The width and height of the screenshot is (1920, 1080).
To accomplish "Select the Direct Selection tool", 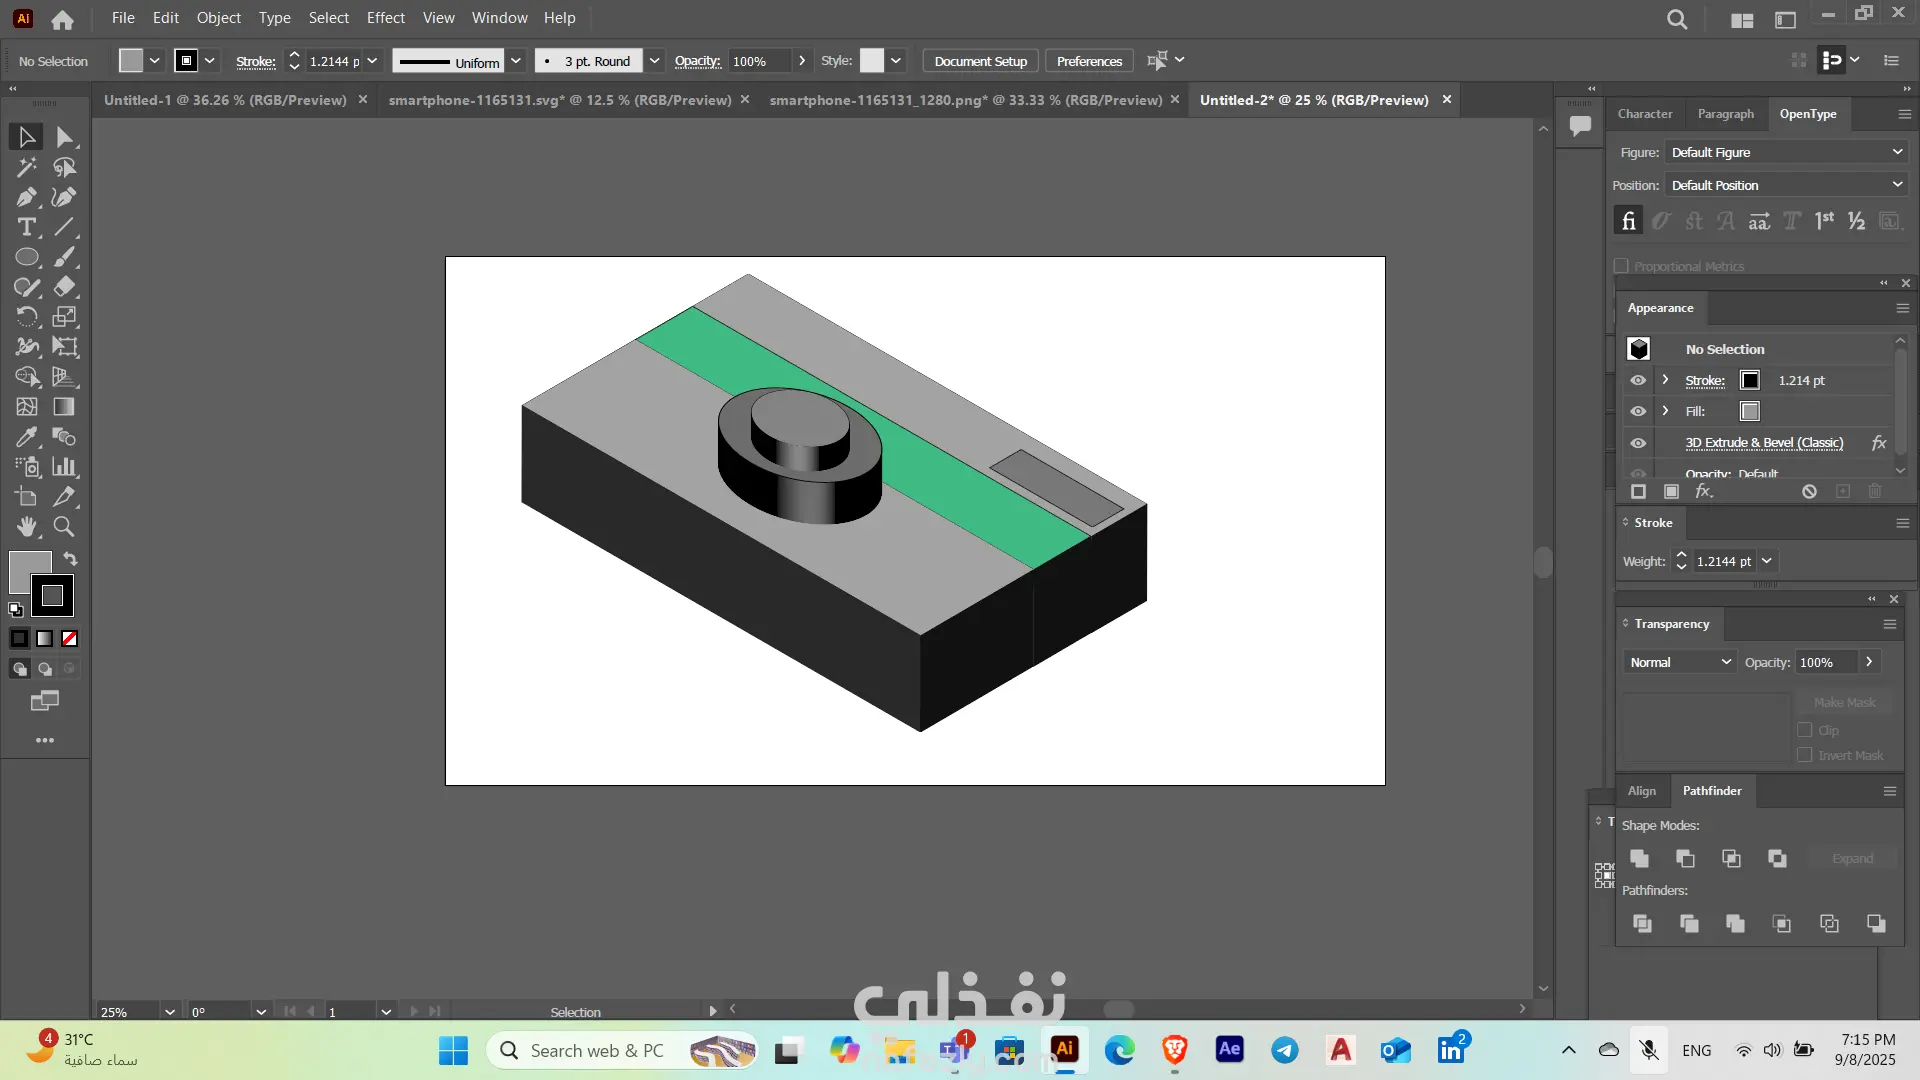I will click(64, 137).
